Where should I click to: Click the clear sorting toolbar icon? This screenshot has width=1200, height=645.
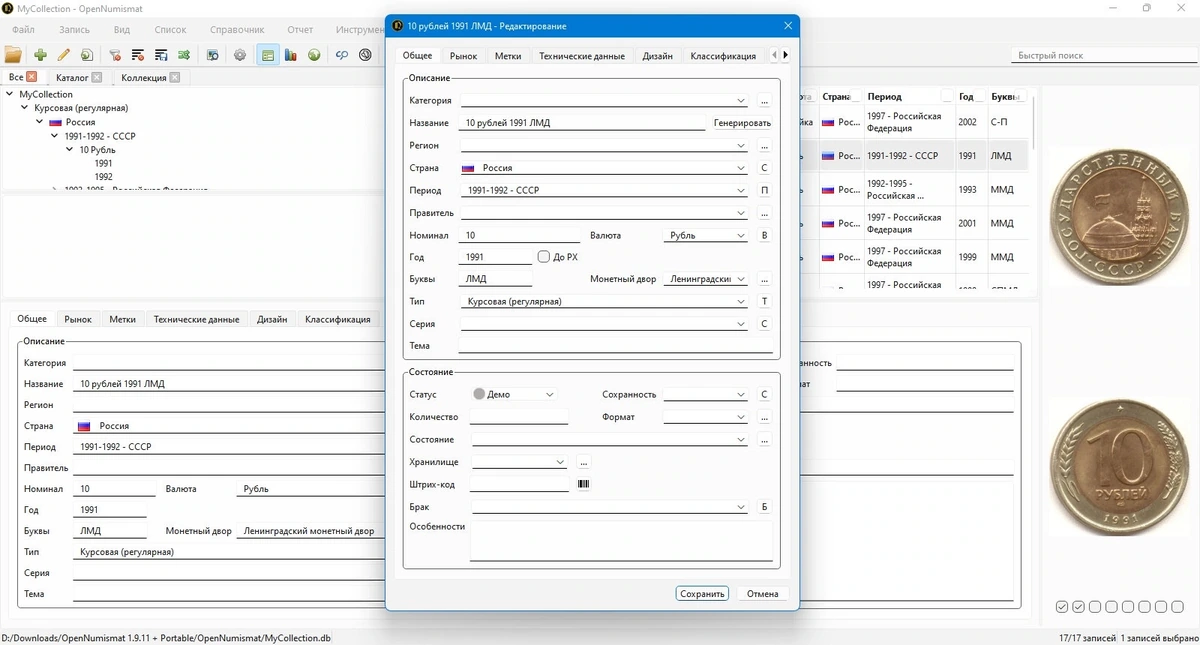(138, 55)
